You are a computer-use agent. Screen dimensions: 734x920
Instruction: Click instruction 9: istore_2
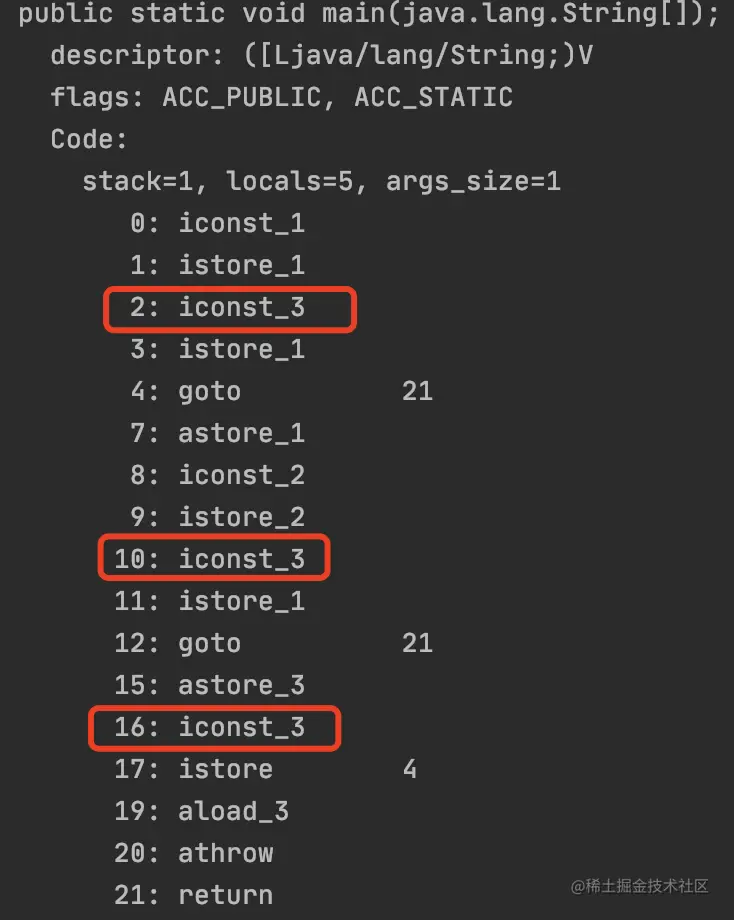(217, 518)
